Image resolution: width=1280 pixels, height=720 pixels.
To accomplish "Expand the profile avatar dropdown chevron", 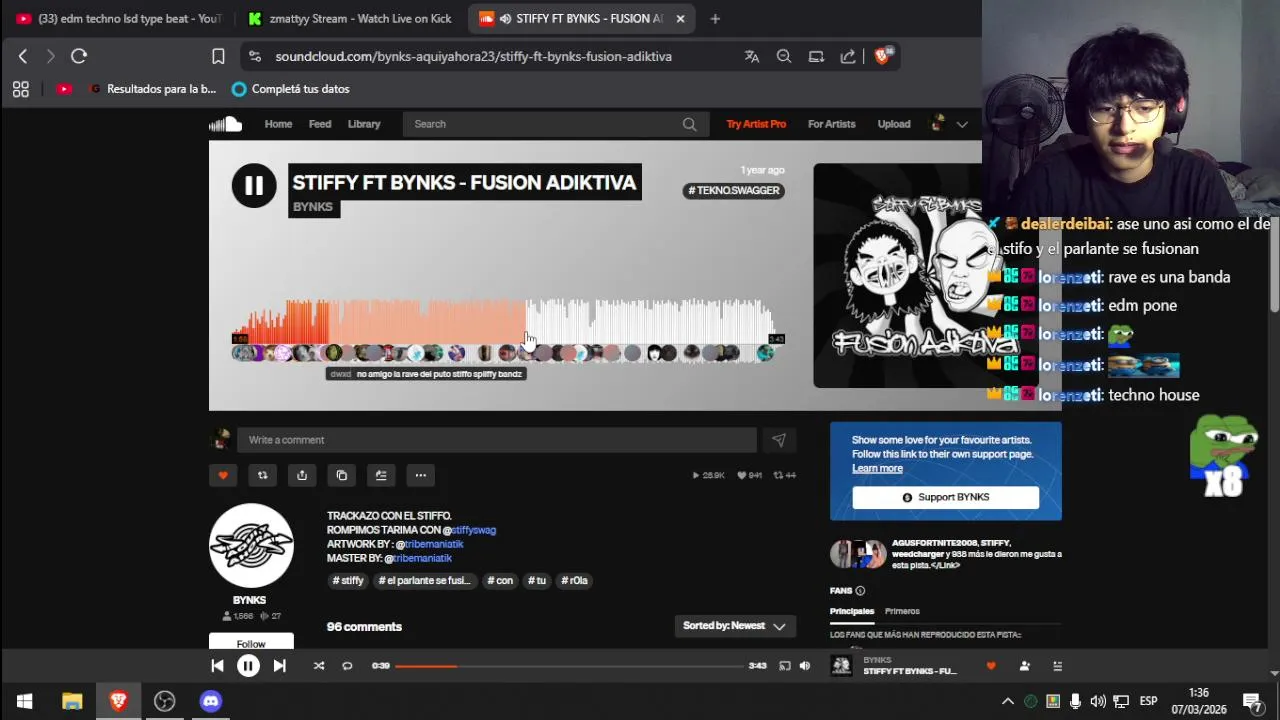I will coord(962,124).
